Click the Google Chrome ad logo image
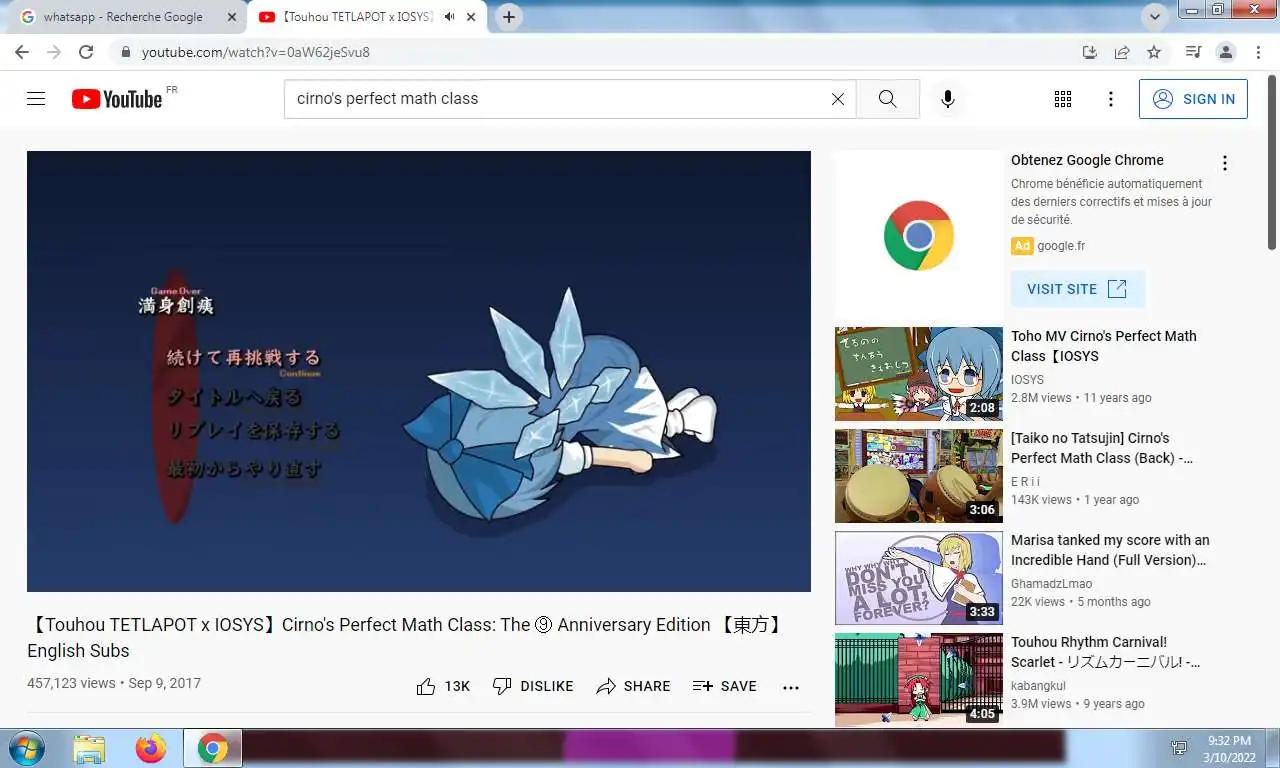This screenshot has width=1280, height=768. tap(919, 235)
